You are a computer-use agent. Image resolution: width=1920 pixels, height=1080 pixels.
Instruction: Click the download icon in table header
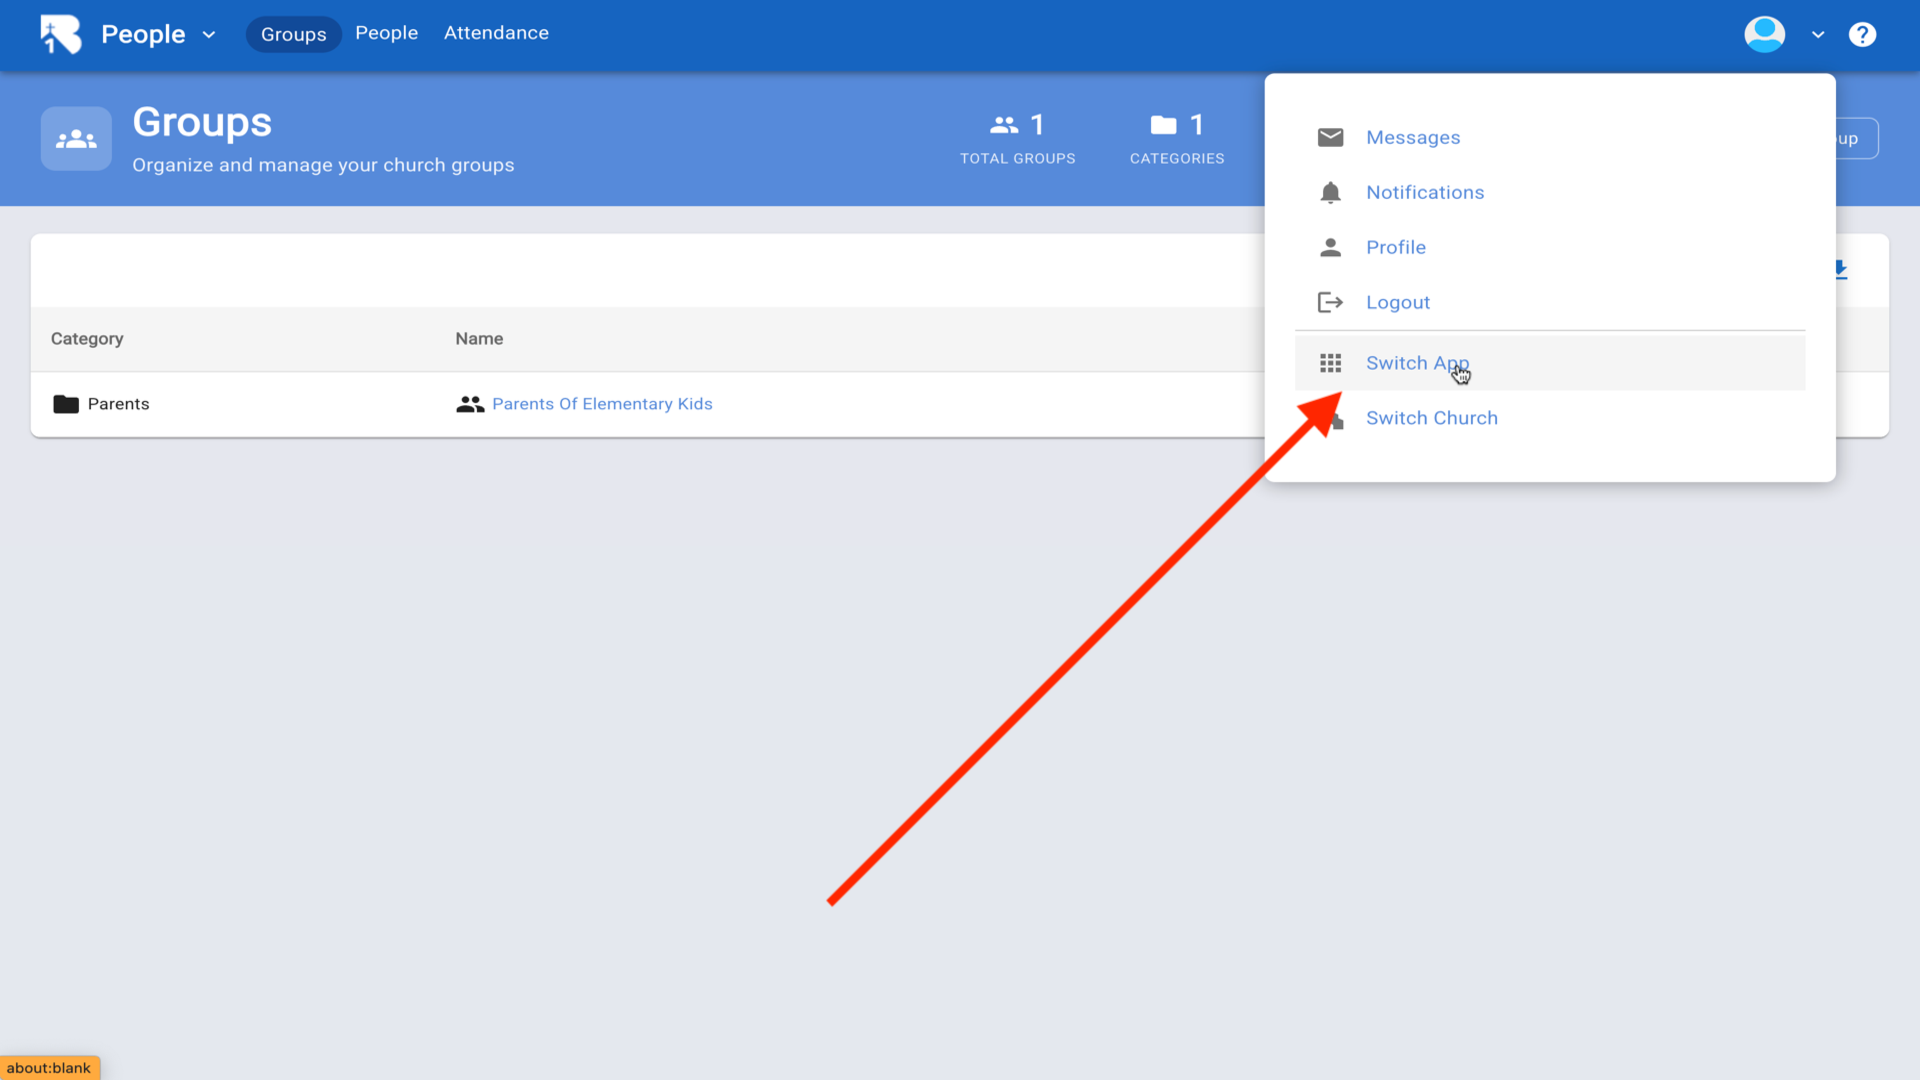pos(1840,270)
